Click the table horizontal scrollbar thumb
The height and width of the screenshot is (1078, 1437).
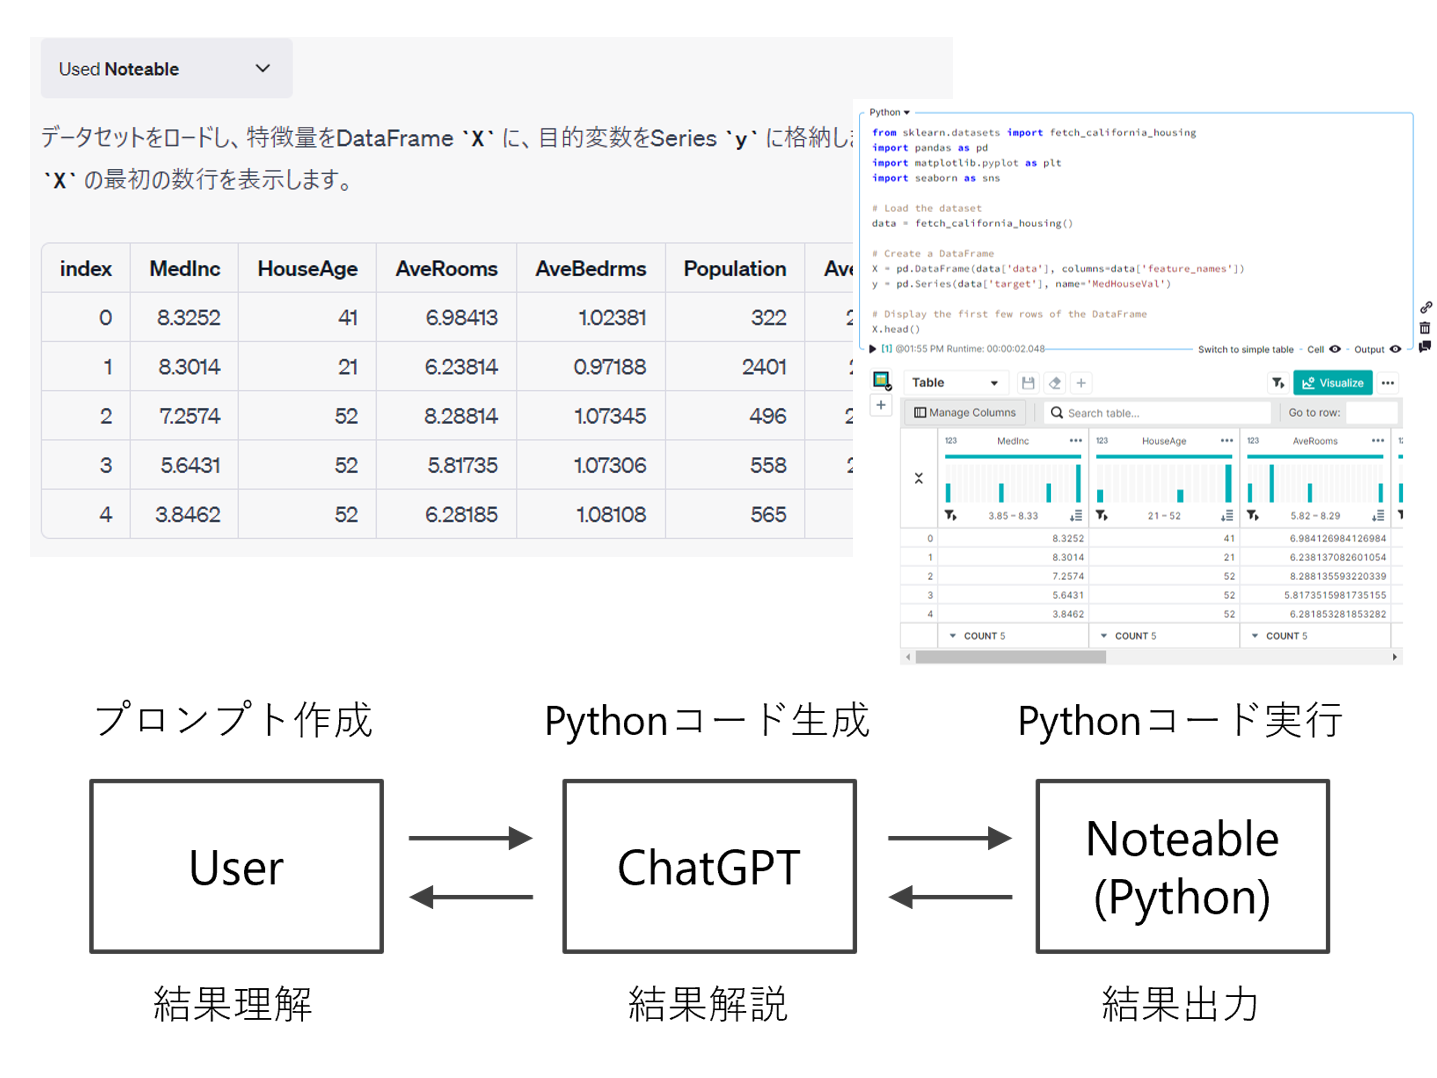1010,657
